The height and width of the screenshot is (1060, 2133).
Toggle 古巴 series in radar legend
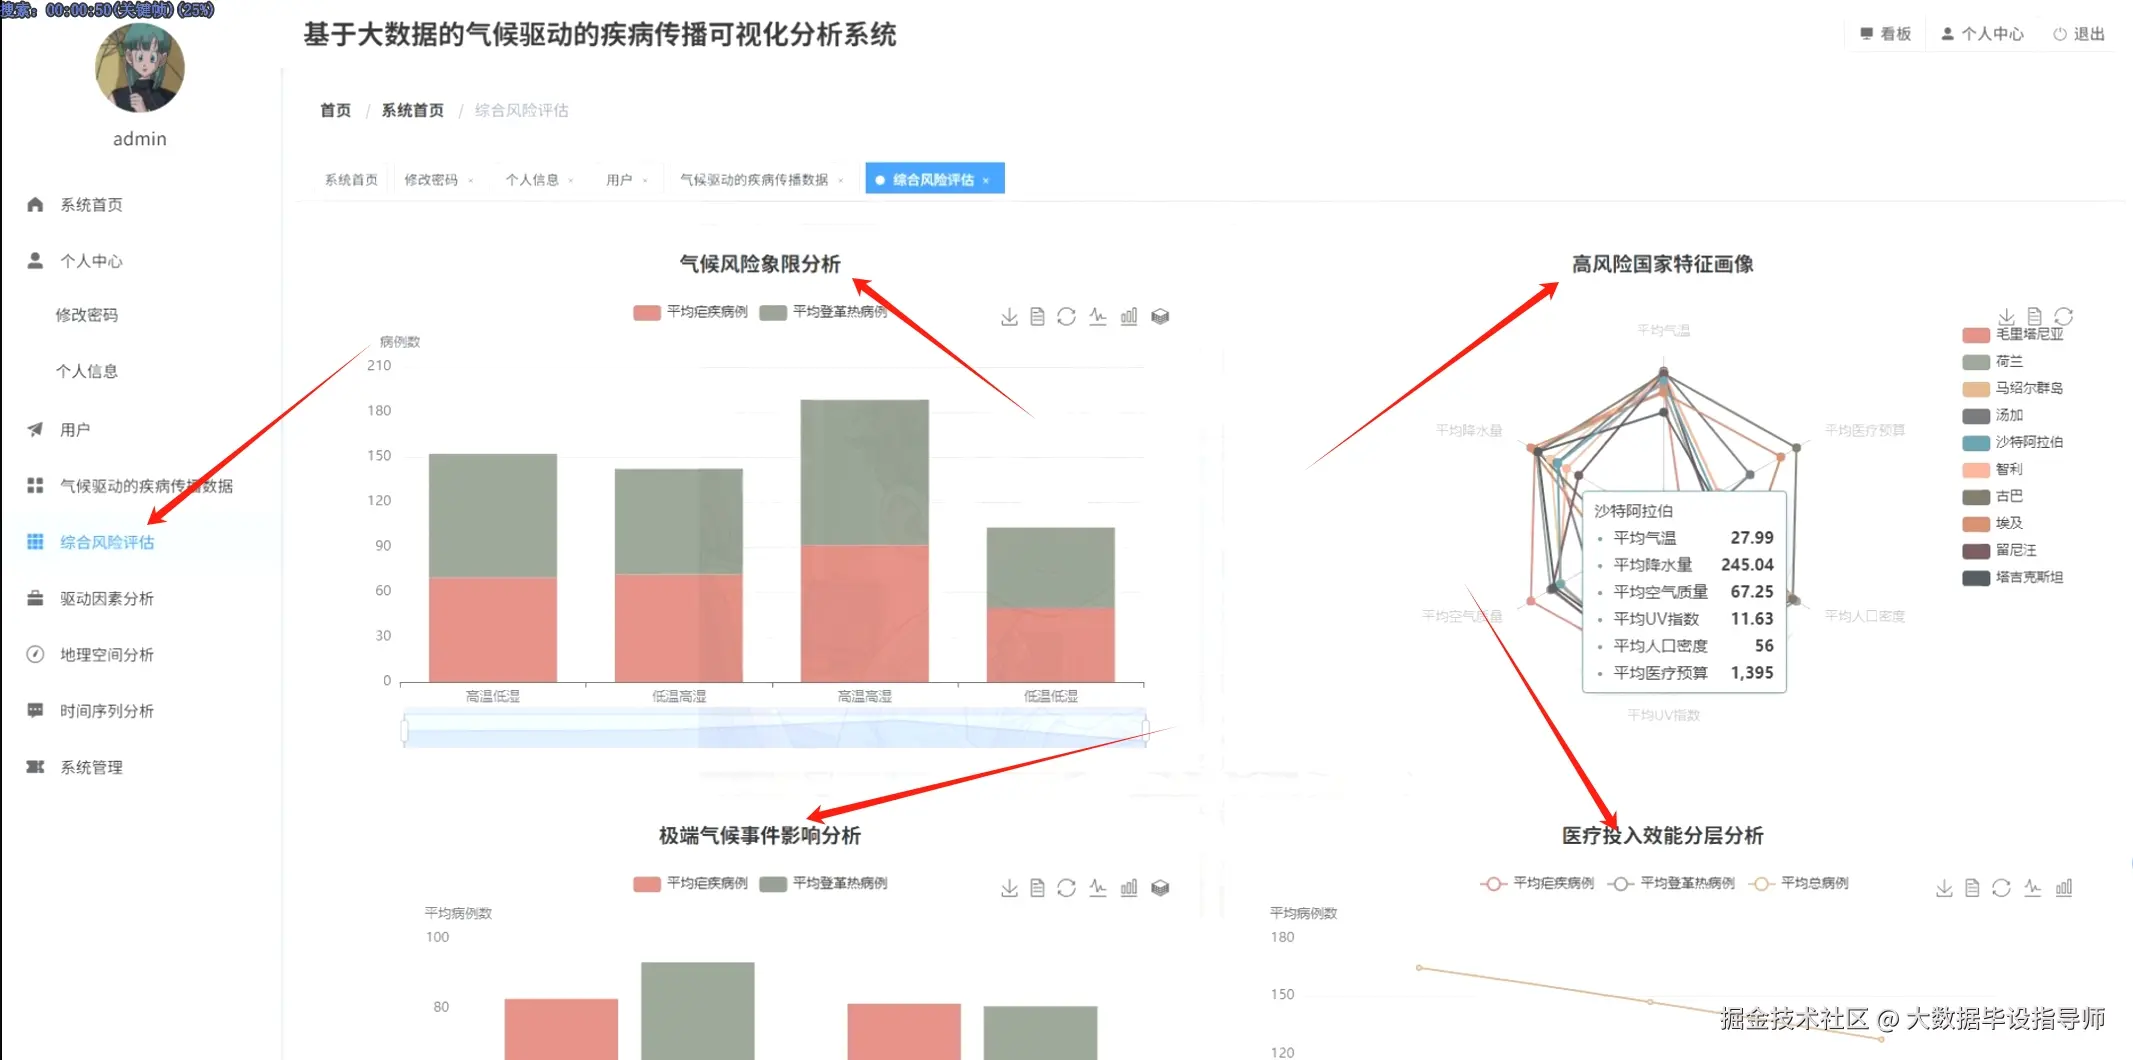1993,496
